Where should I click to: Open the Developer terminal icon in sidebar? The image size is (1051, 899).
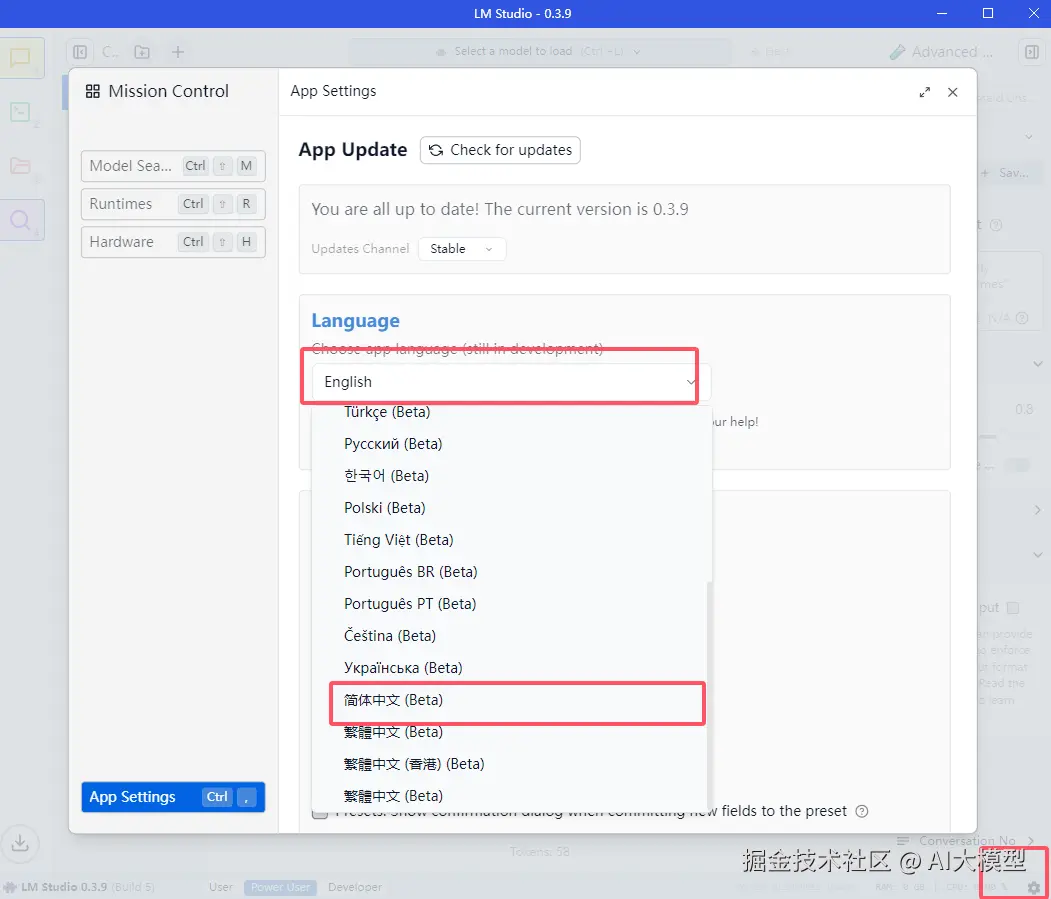point(21,112)
